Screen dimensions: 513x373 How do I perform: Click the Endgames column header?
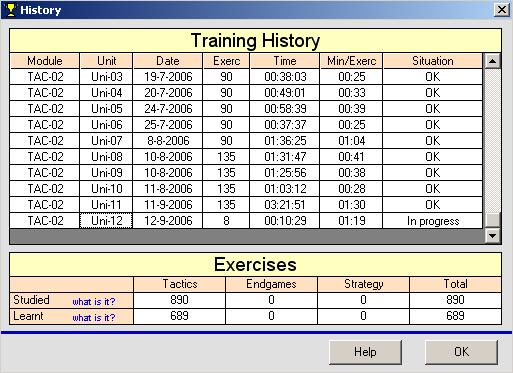271,284
